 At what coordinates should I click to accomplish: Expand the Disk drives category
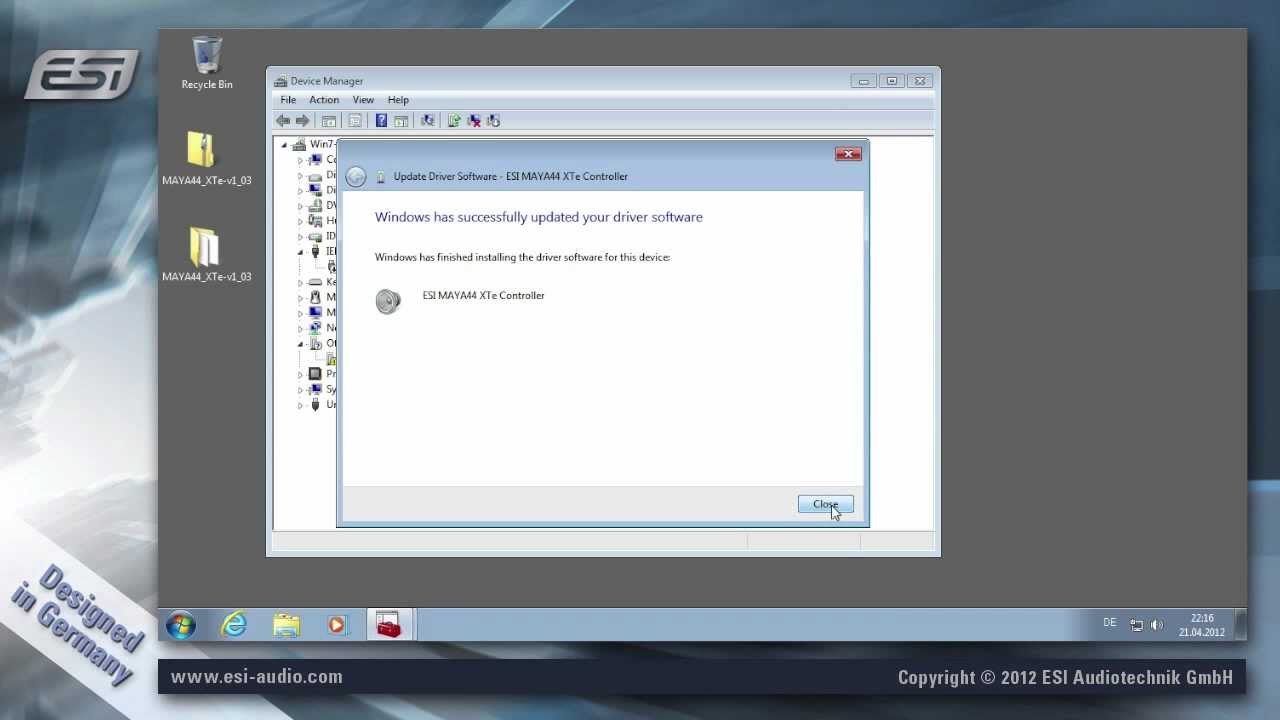point(300,175)
